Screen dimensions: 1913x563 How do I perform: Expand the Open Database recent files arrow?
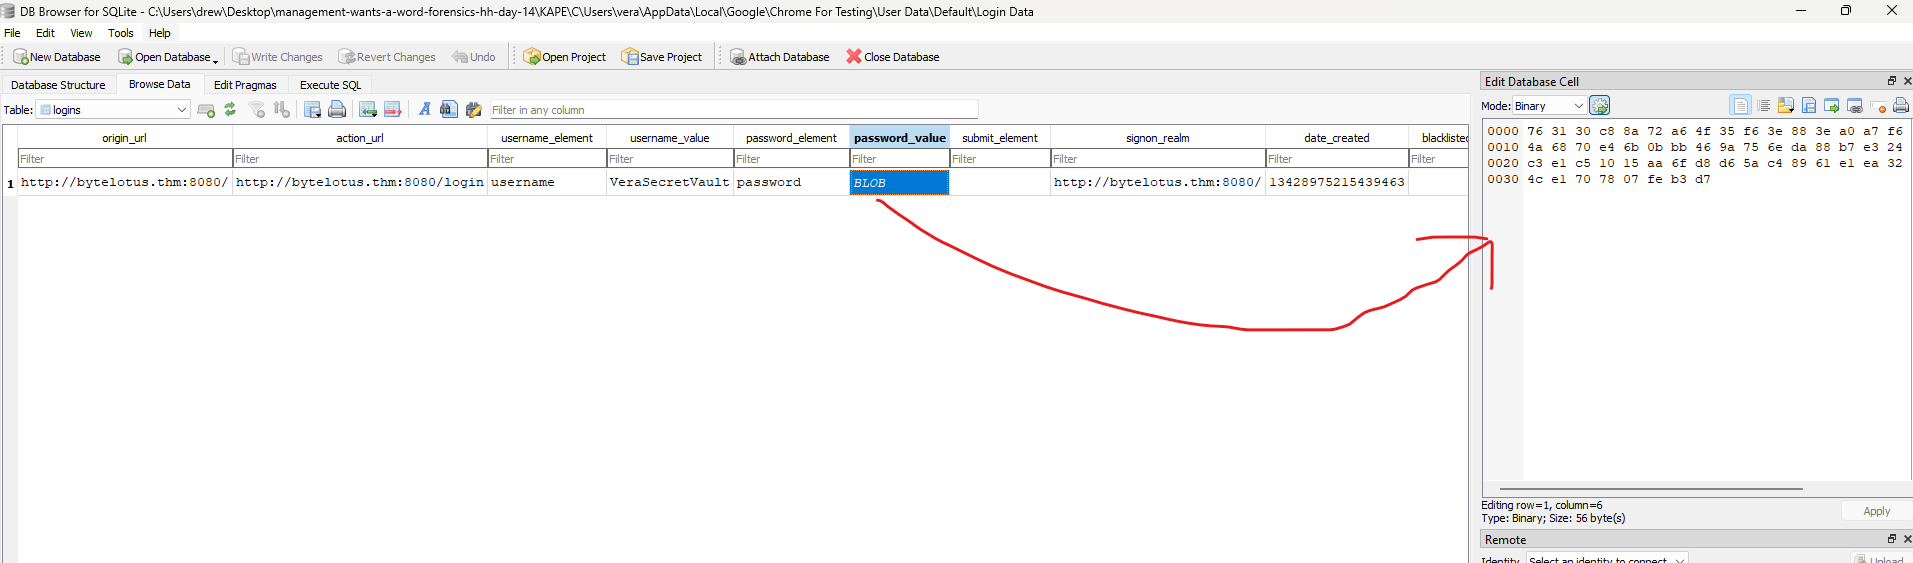coord(215,60)
